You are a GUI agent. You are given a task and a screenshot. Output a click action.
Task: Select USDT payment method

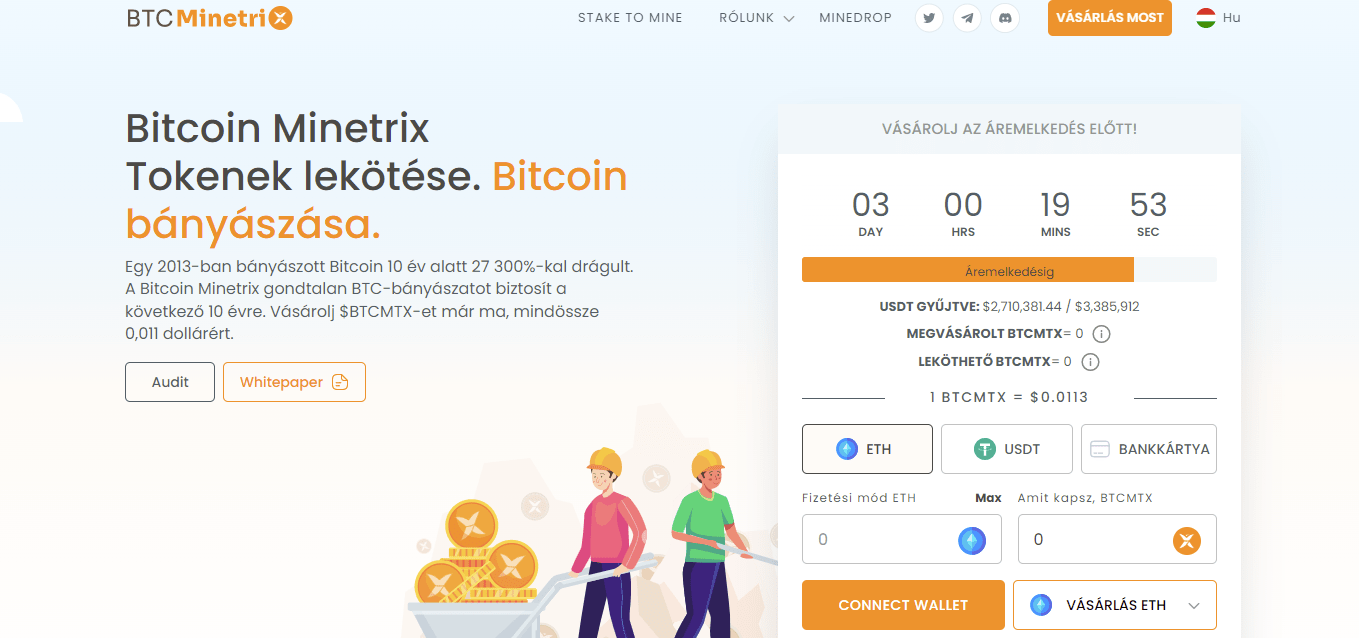1007,449
